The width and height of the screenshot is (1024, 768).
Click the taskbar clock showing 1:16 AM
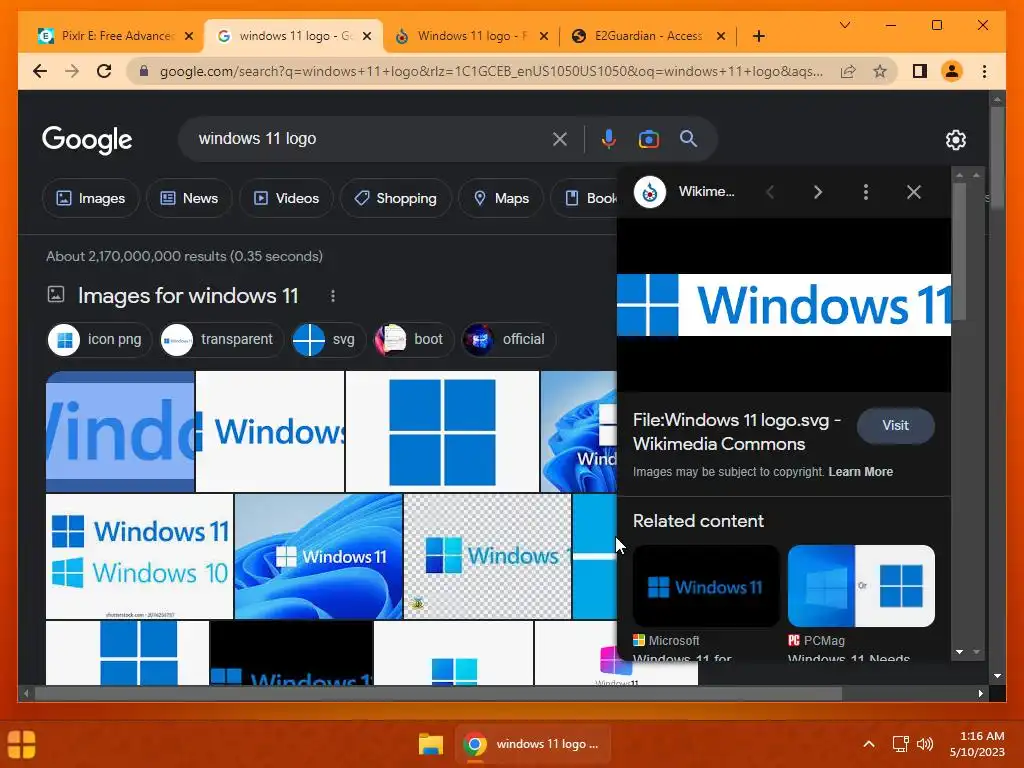coord(977,744)
